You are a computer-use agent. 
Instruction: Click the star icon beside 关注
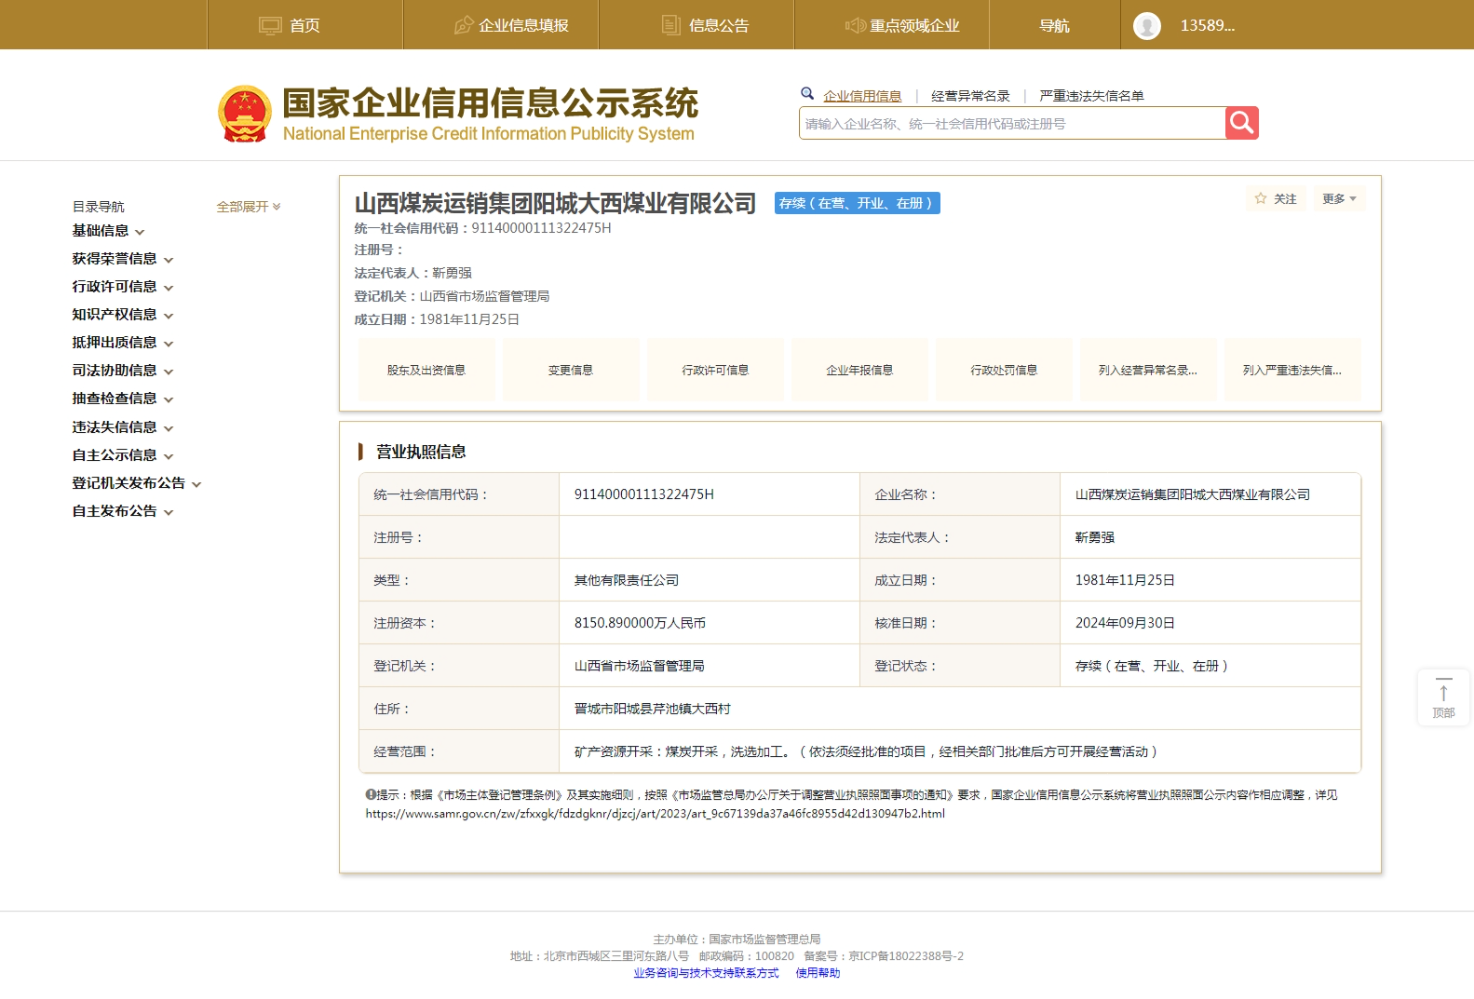point(1261,199)
